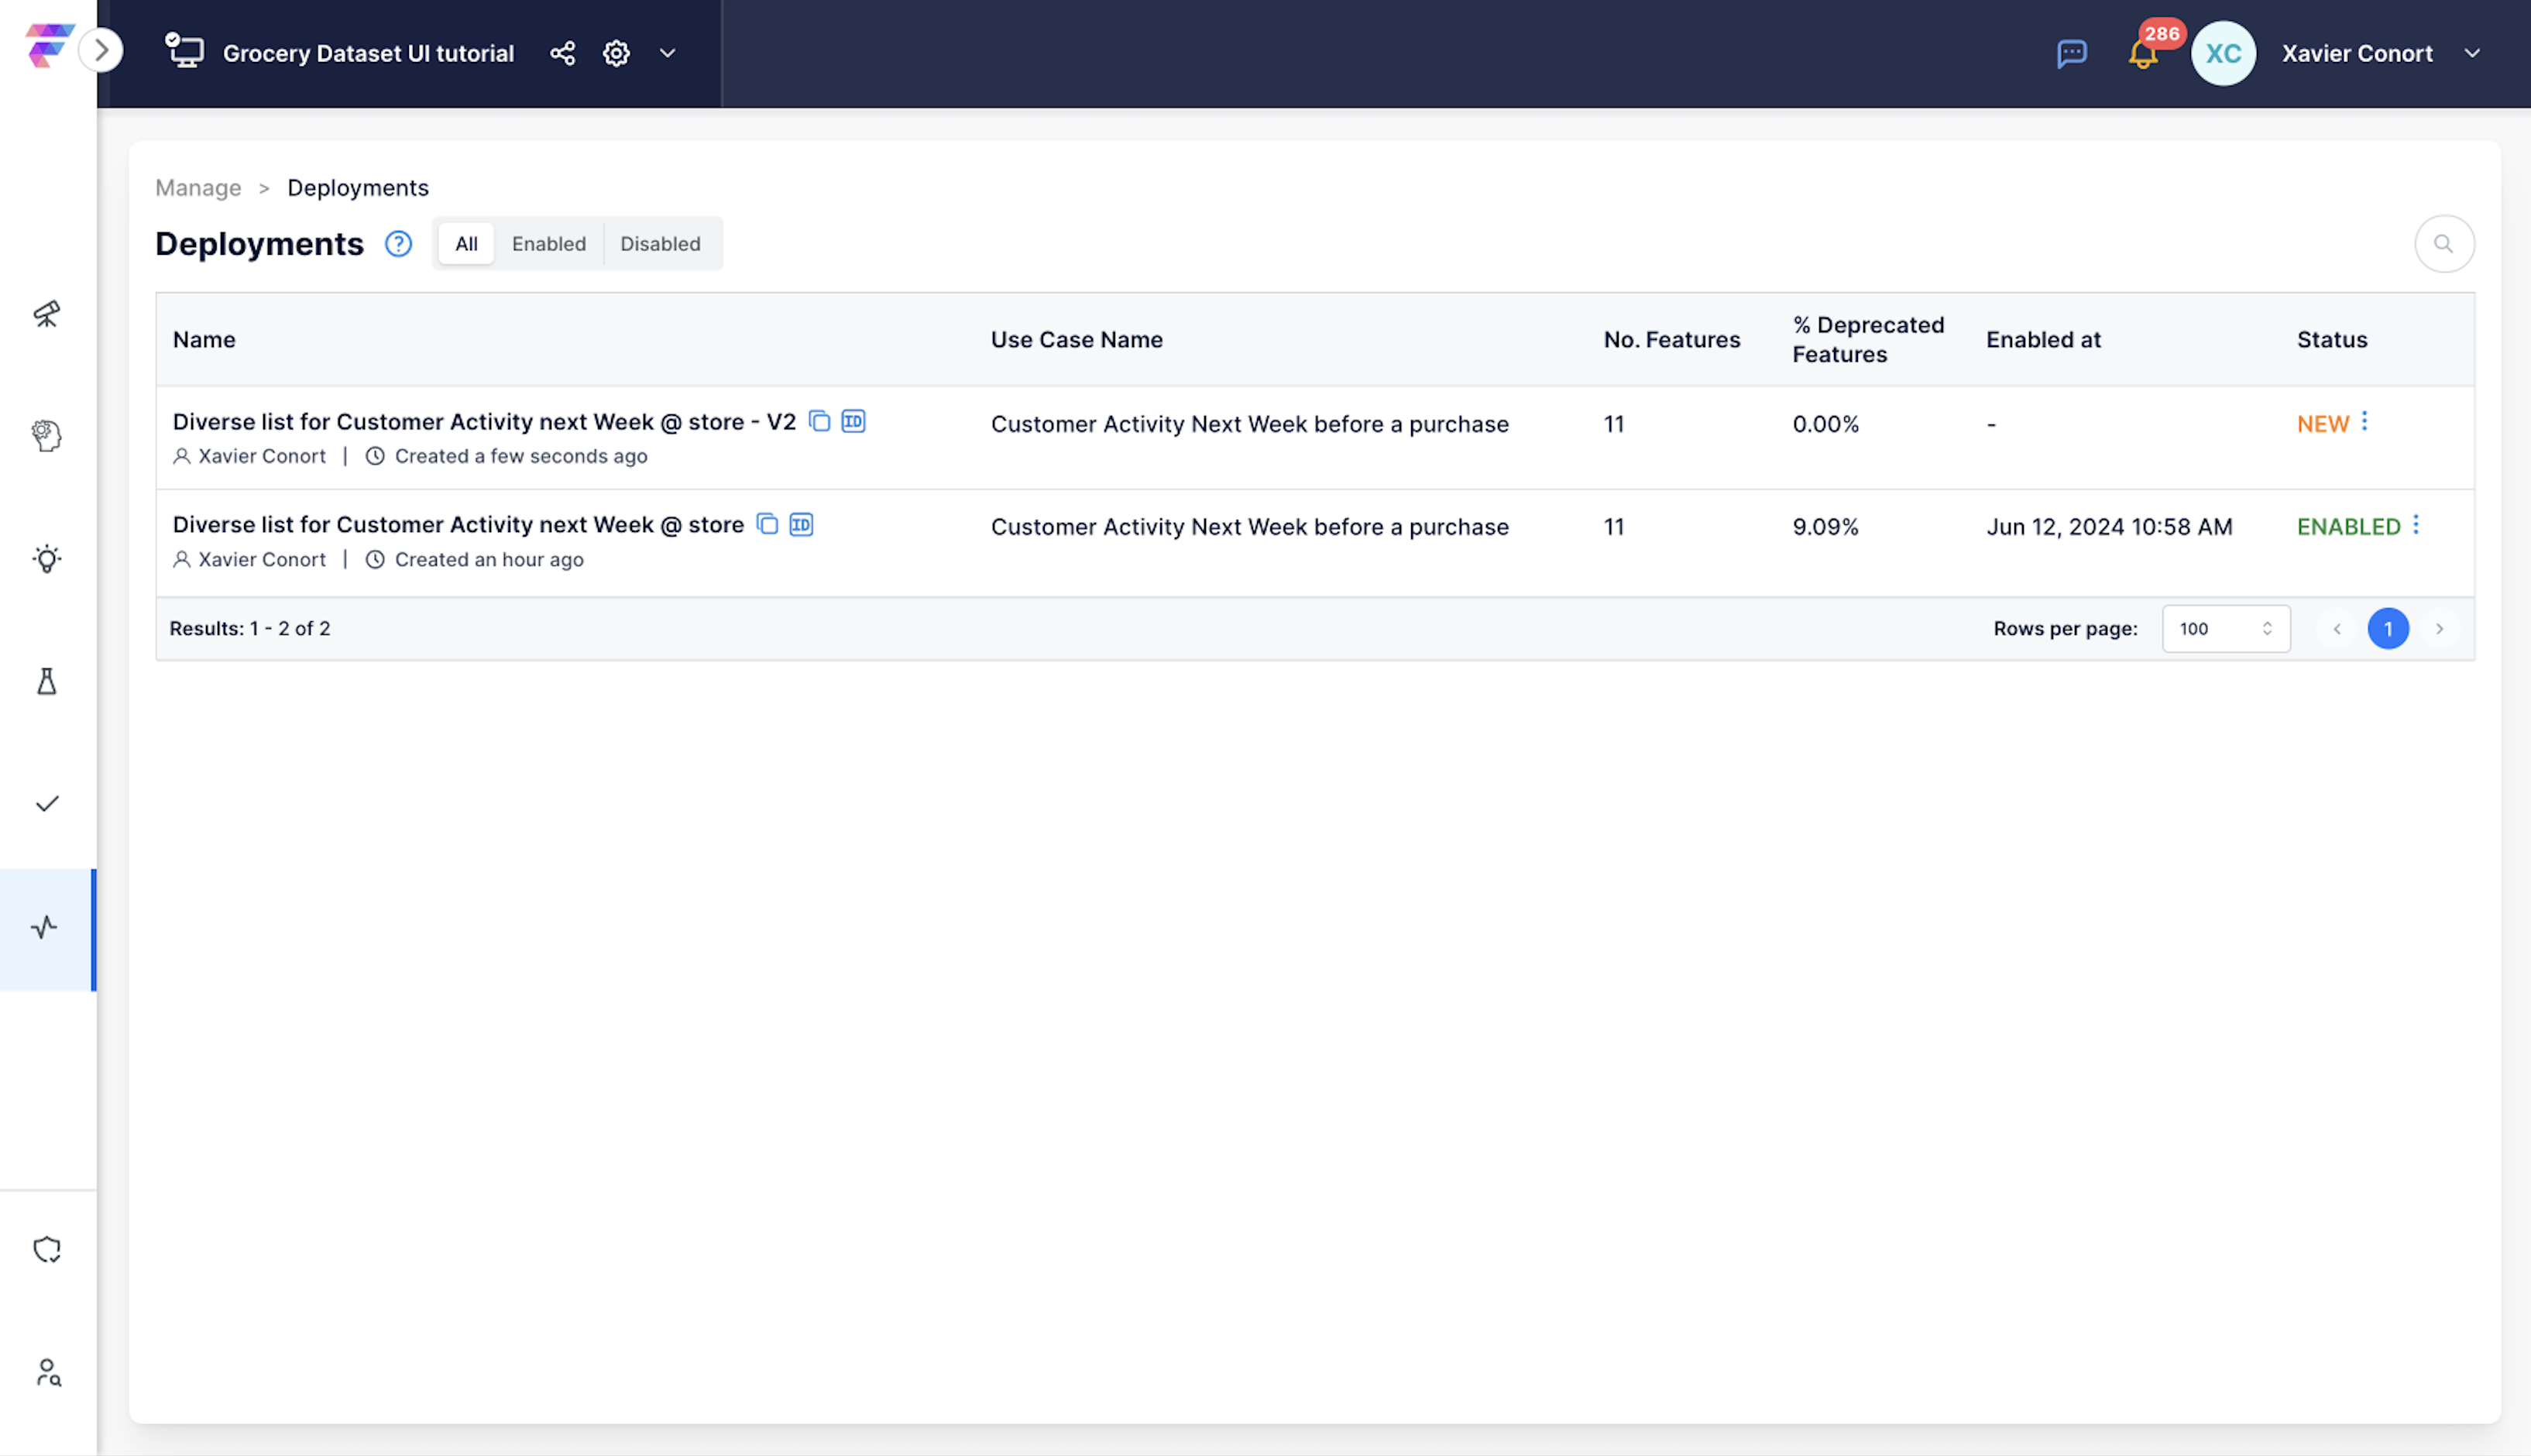Open the Deployments help question icon
2531x1456 pixels.
click(x=399, y=244)
